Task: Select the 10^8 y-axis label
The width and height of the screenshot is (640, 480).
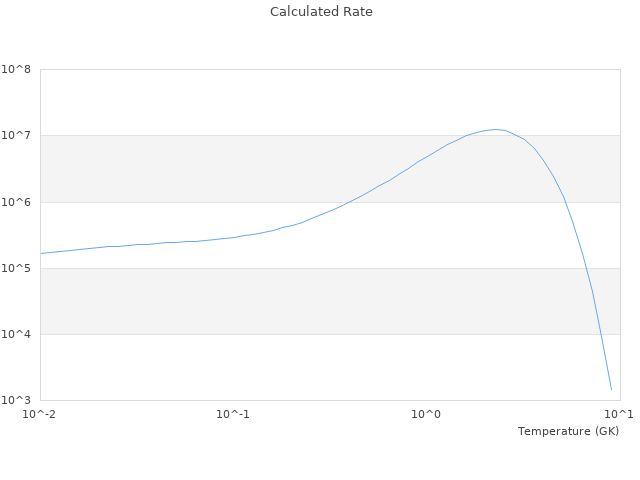Action: 17,70
